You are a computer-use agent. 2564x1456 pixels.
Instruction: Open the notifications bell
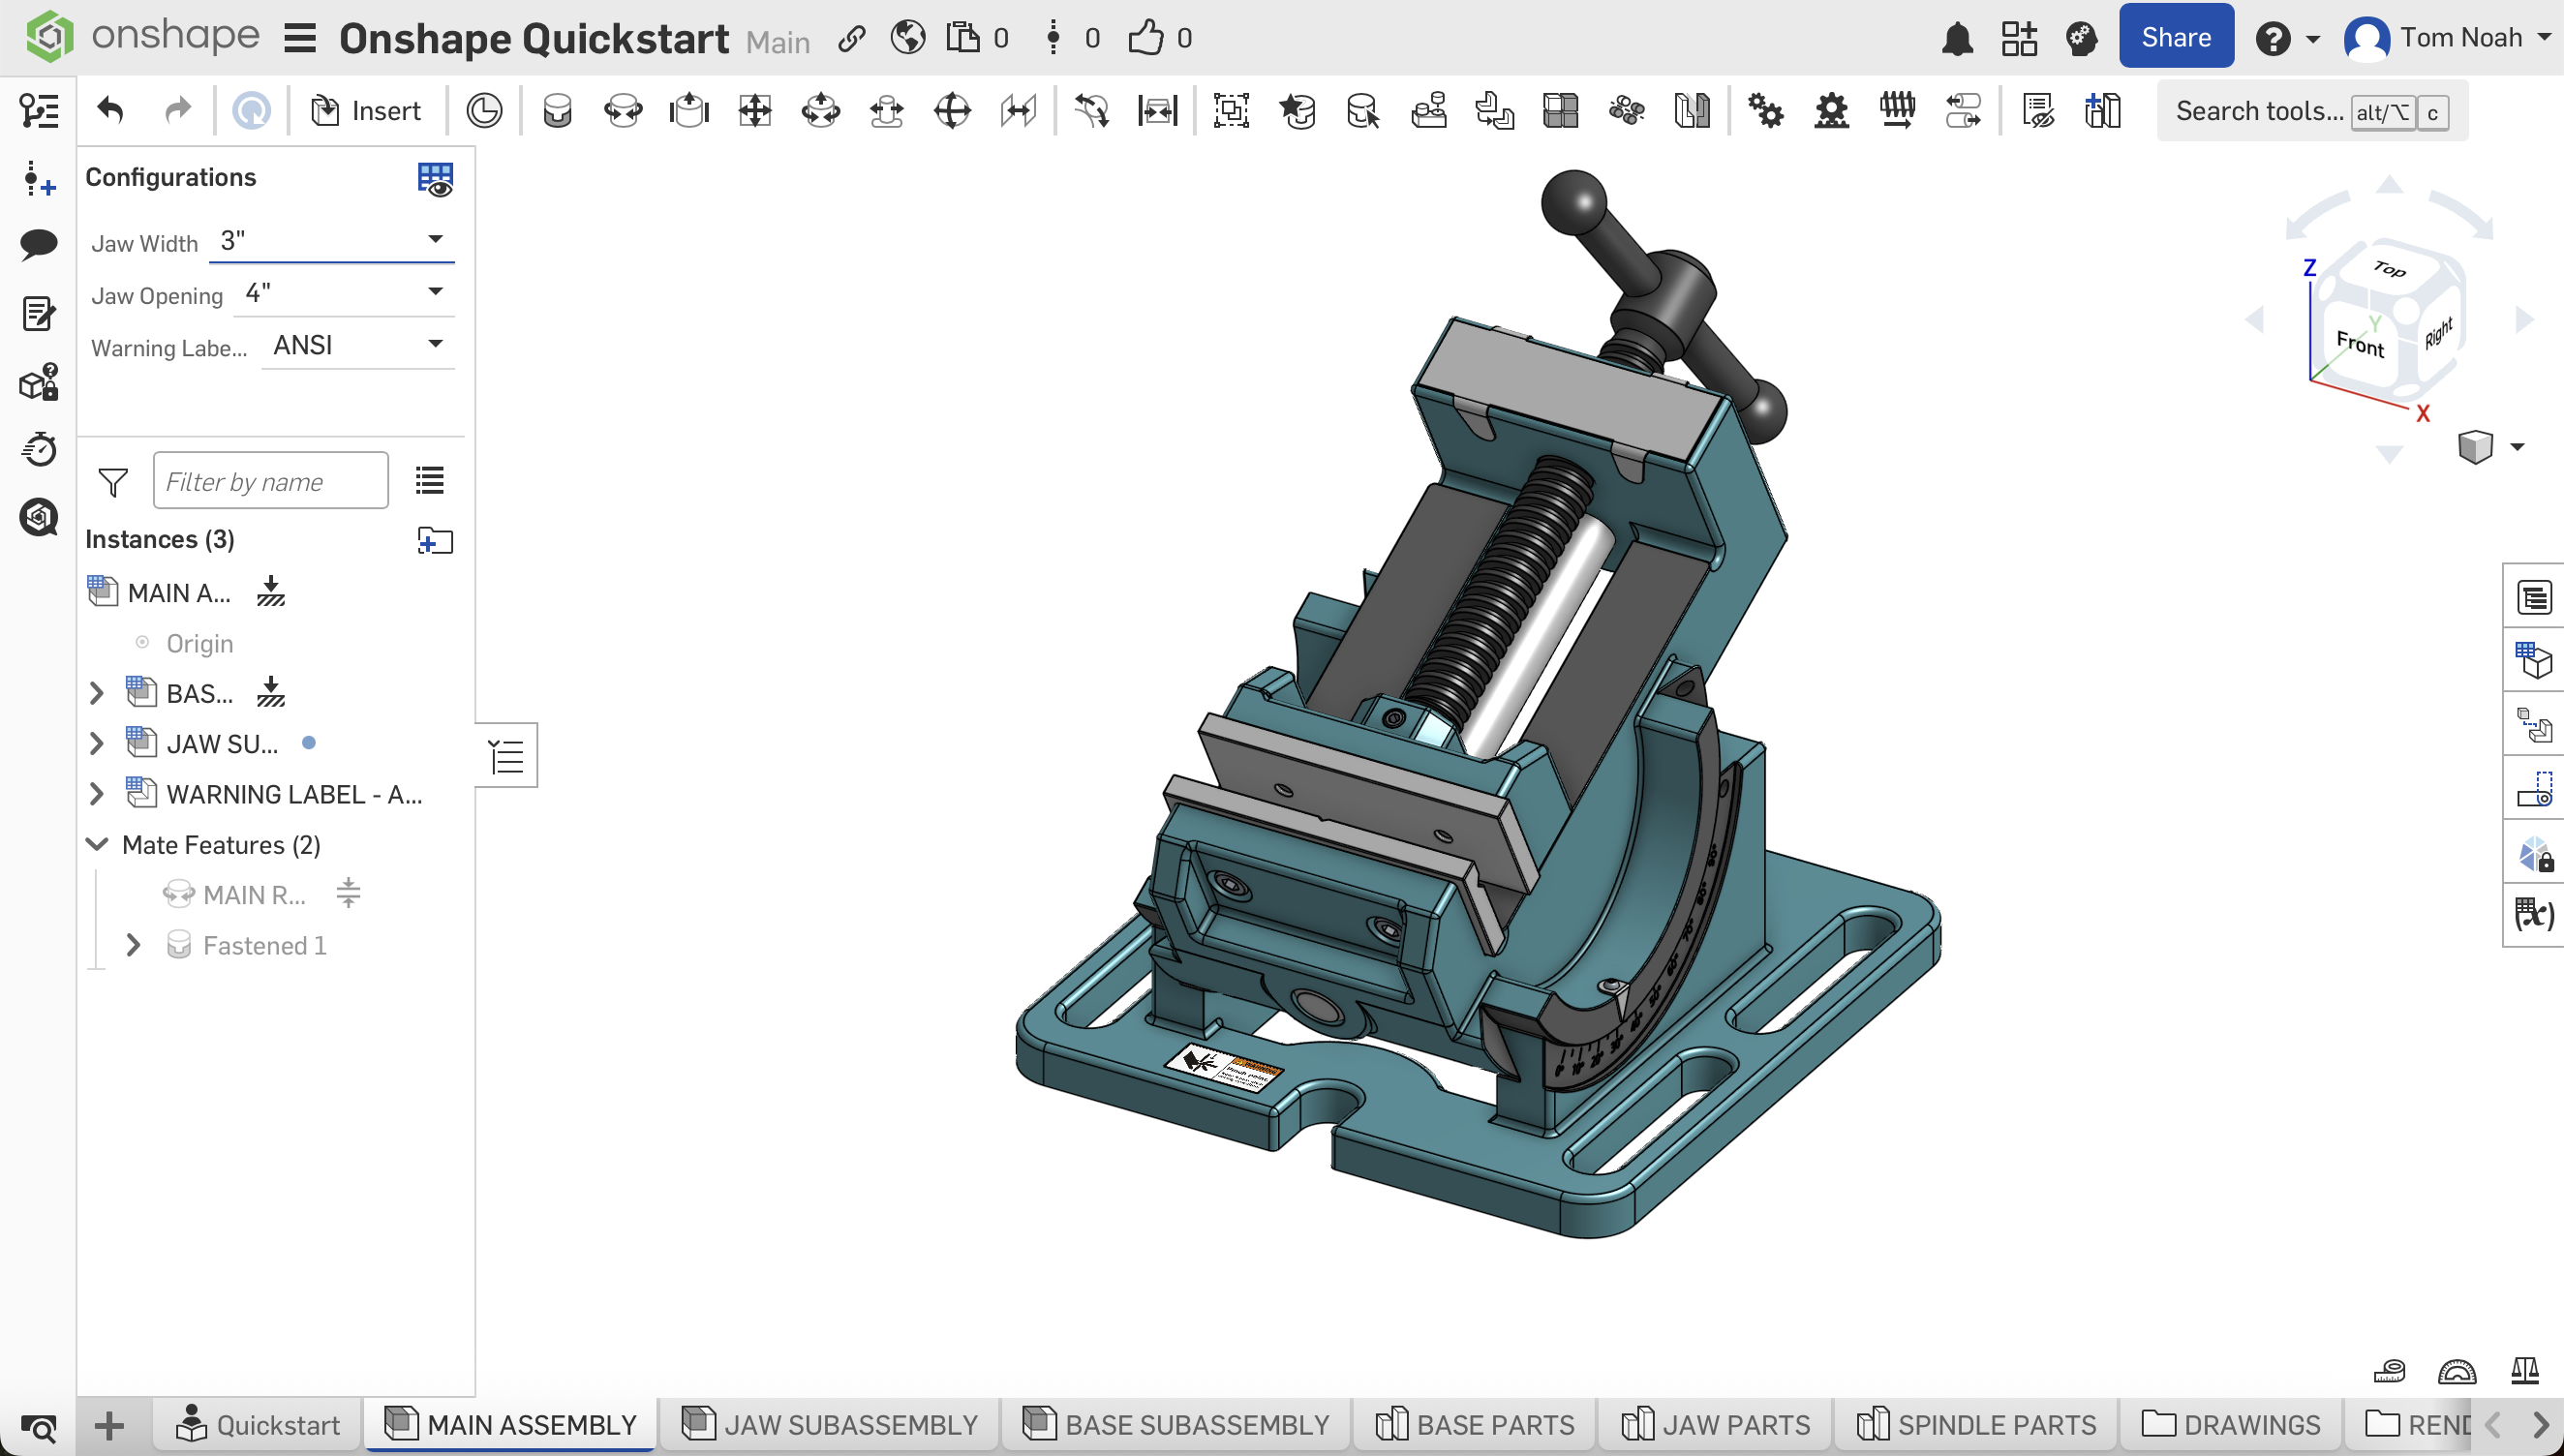(x=1957, y=39)
